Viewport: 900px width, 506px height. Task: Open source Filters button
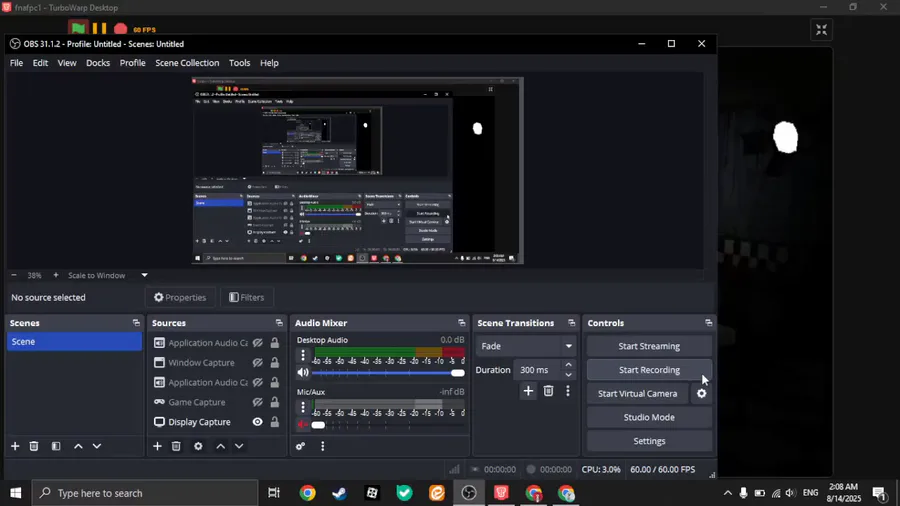click(x=247, y=297)
